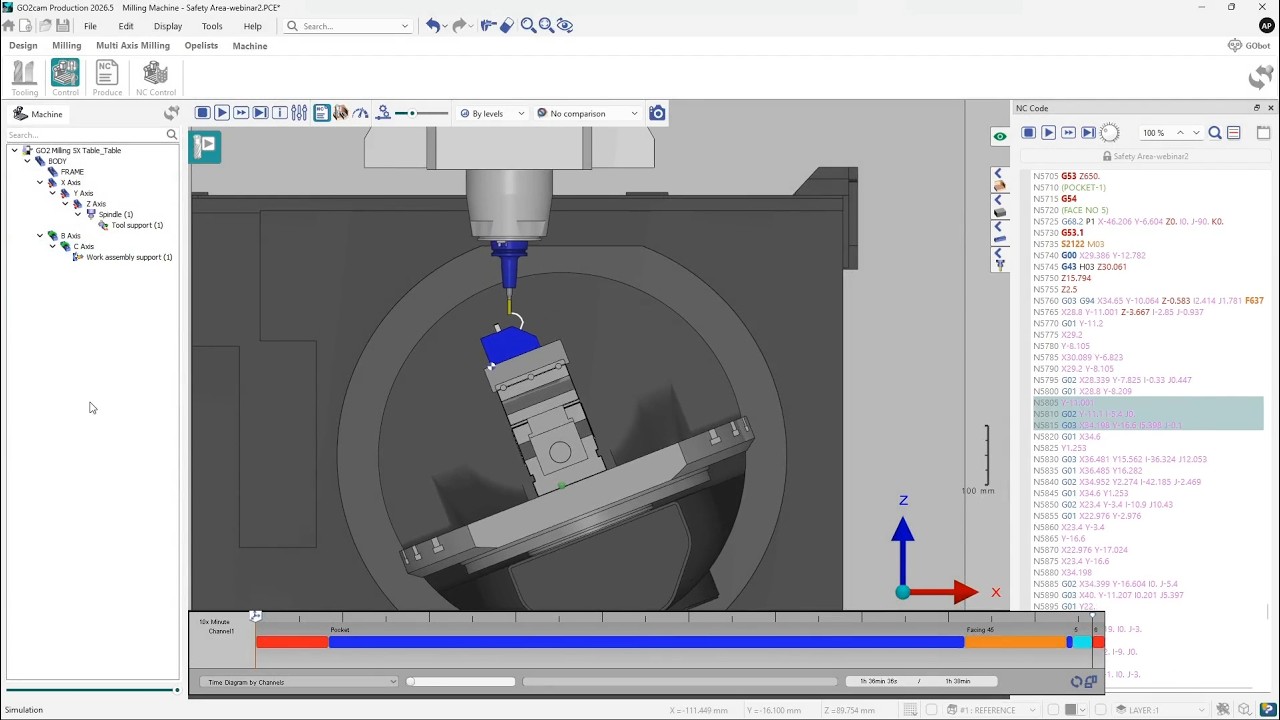Select 'Tool support (1)' in tree

point(137,225)
